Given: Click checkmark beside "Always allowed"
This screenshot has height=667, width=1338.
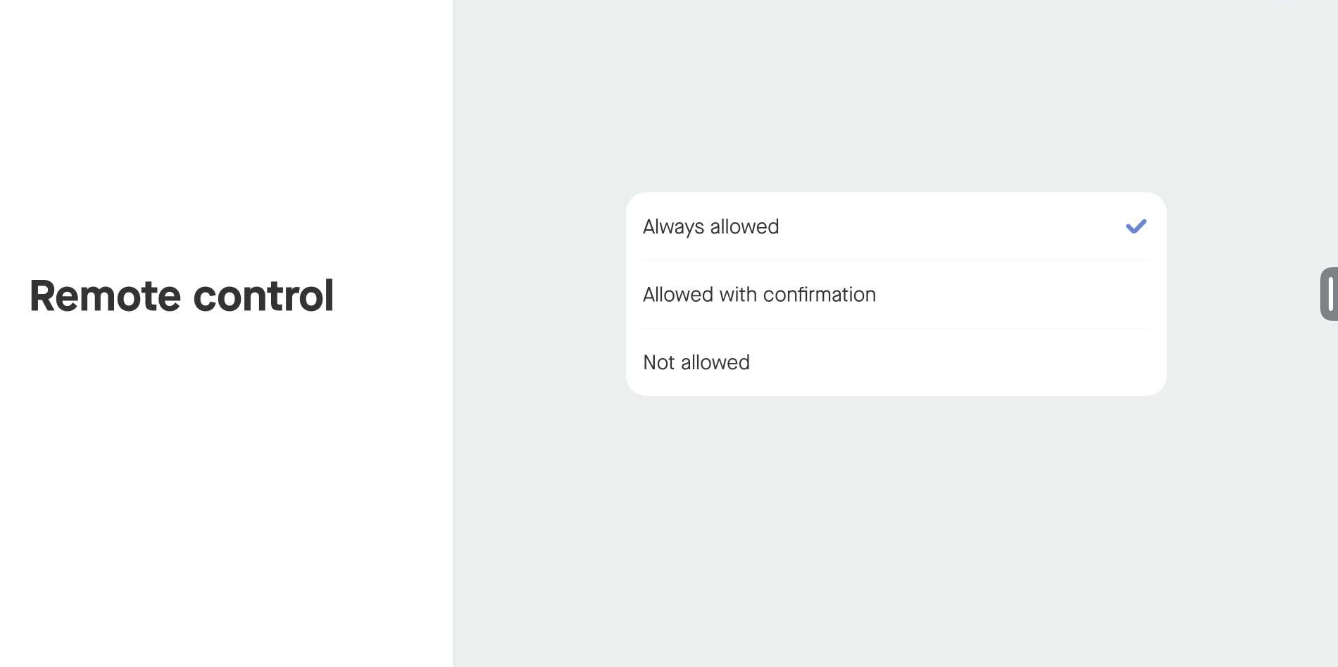Looking at the screenshot, I should [1135, 227].
